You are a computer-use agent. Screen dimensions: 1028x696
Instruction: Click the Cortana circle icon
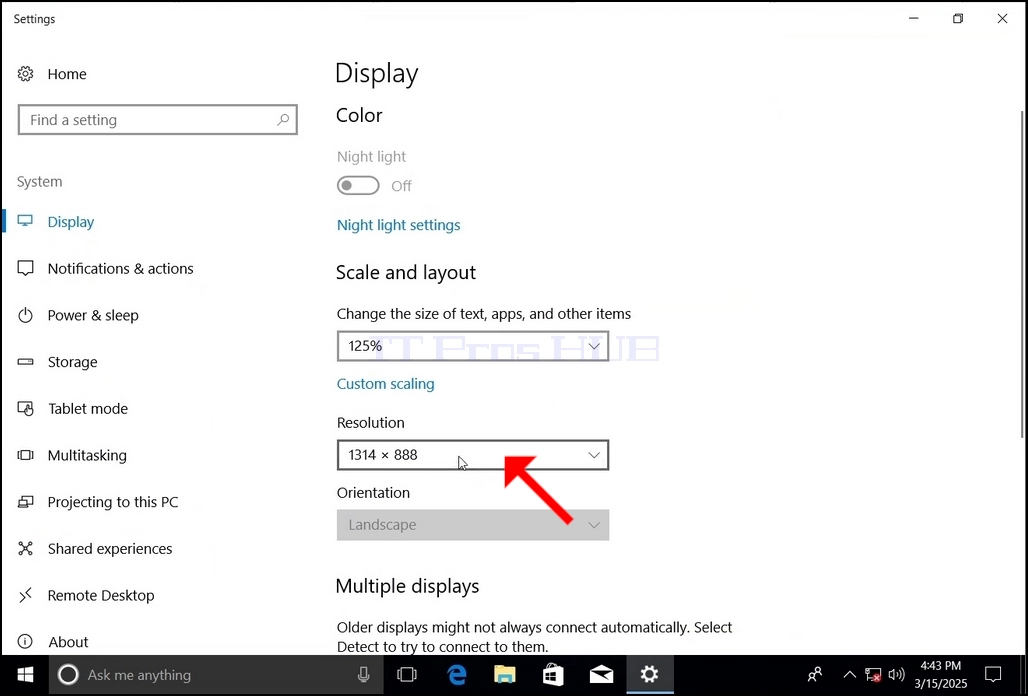pos(68,674)
